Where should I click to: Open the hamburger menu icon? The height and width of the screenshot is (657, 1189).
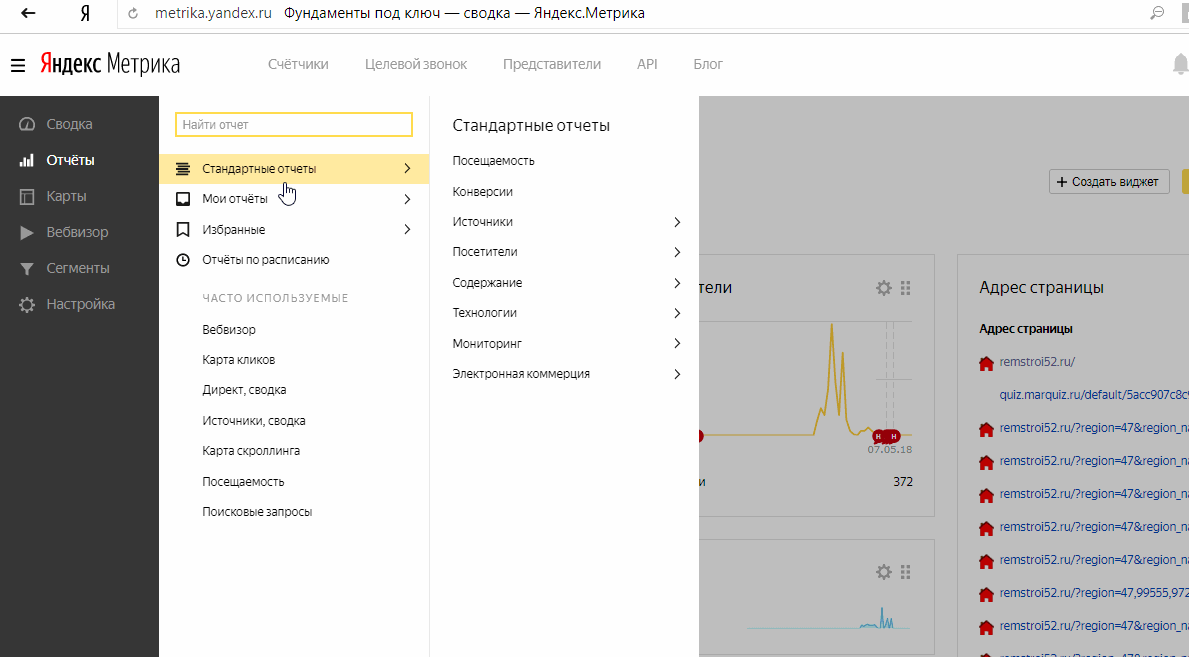click(17, 65)
